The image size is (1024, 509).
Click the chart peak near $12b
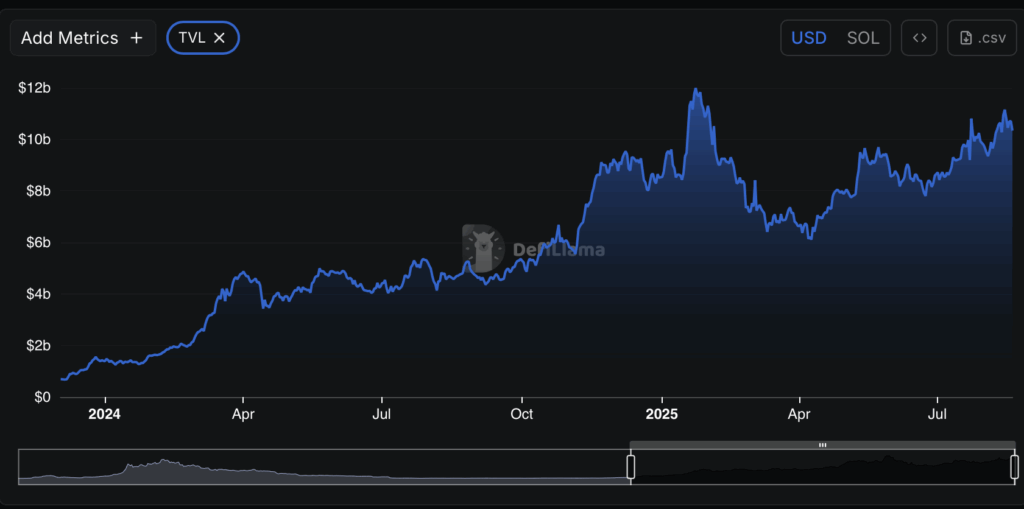point(696,90)
